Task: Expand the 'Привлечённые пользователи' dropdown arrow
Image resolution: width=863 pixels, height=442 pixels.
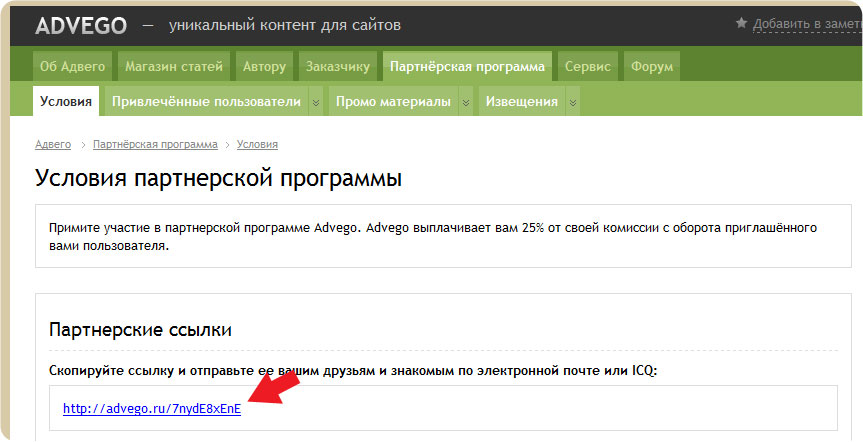Action: coord(316,102)
